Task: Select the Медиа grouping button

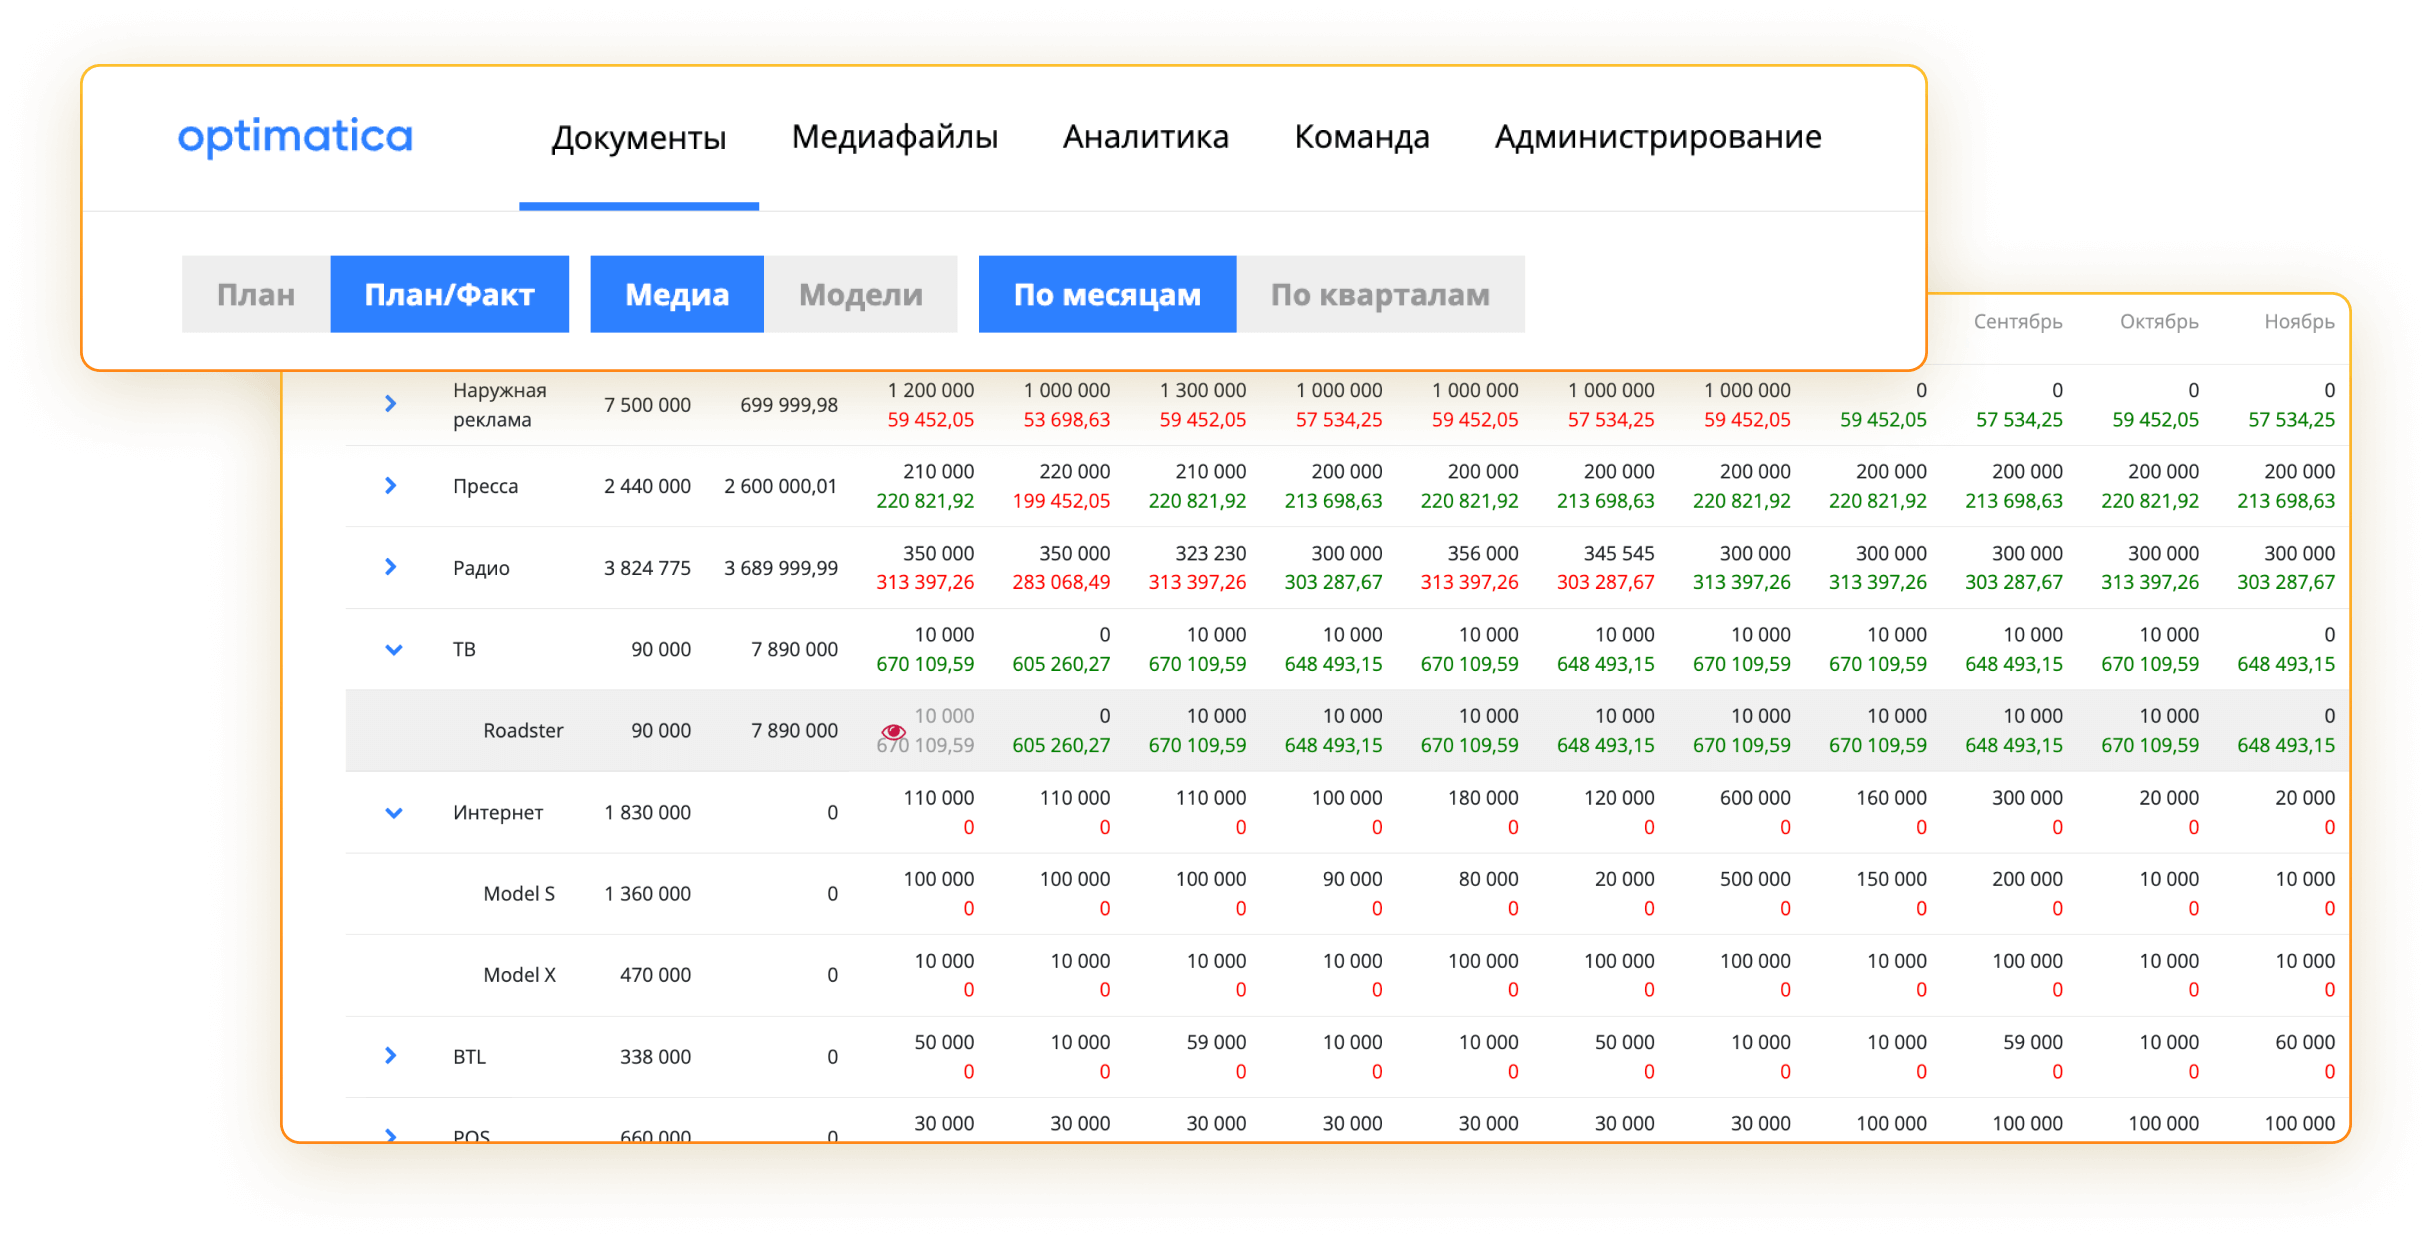Action: click(x=676, y=295)
